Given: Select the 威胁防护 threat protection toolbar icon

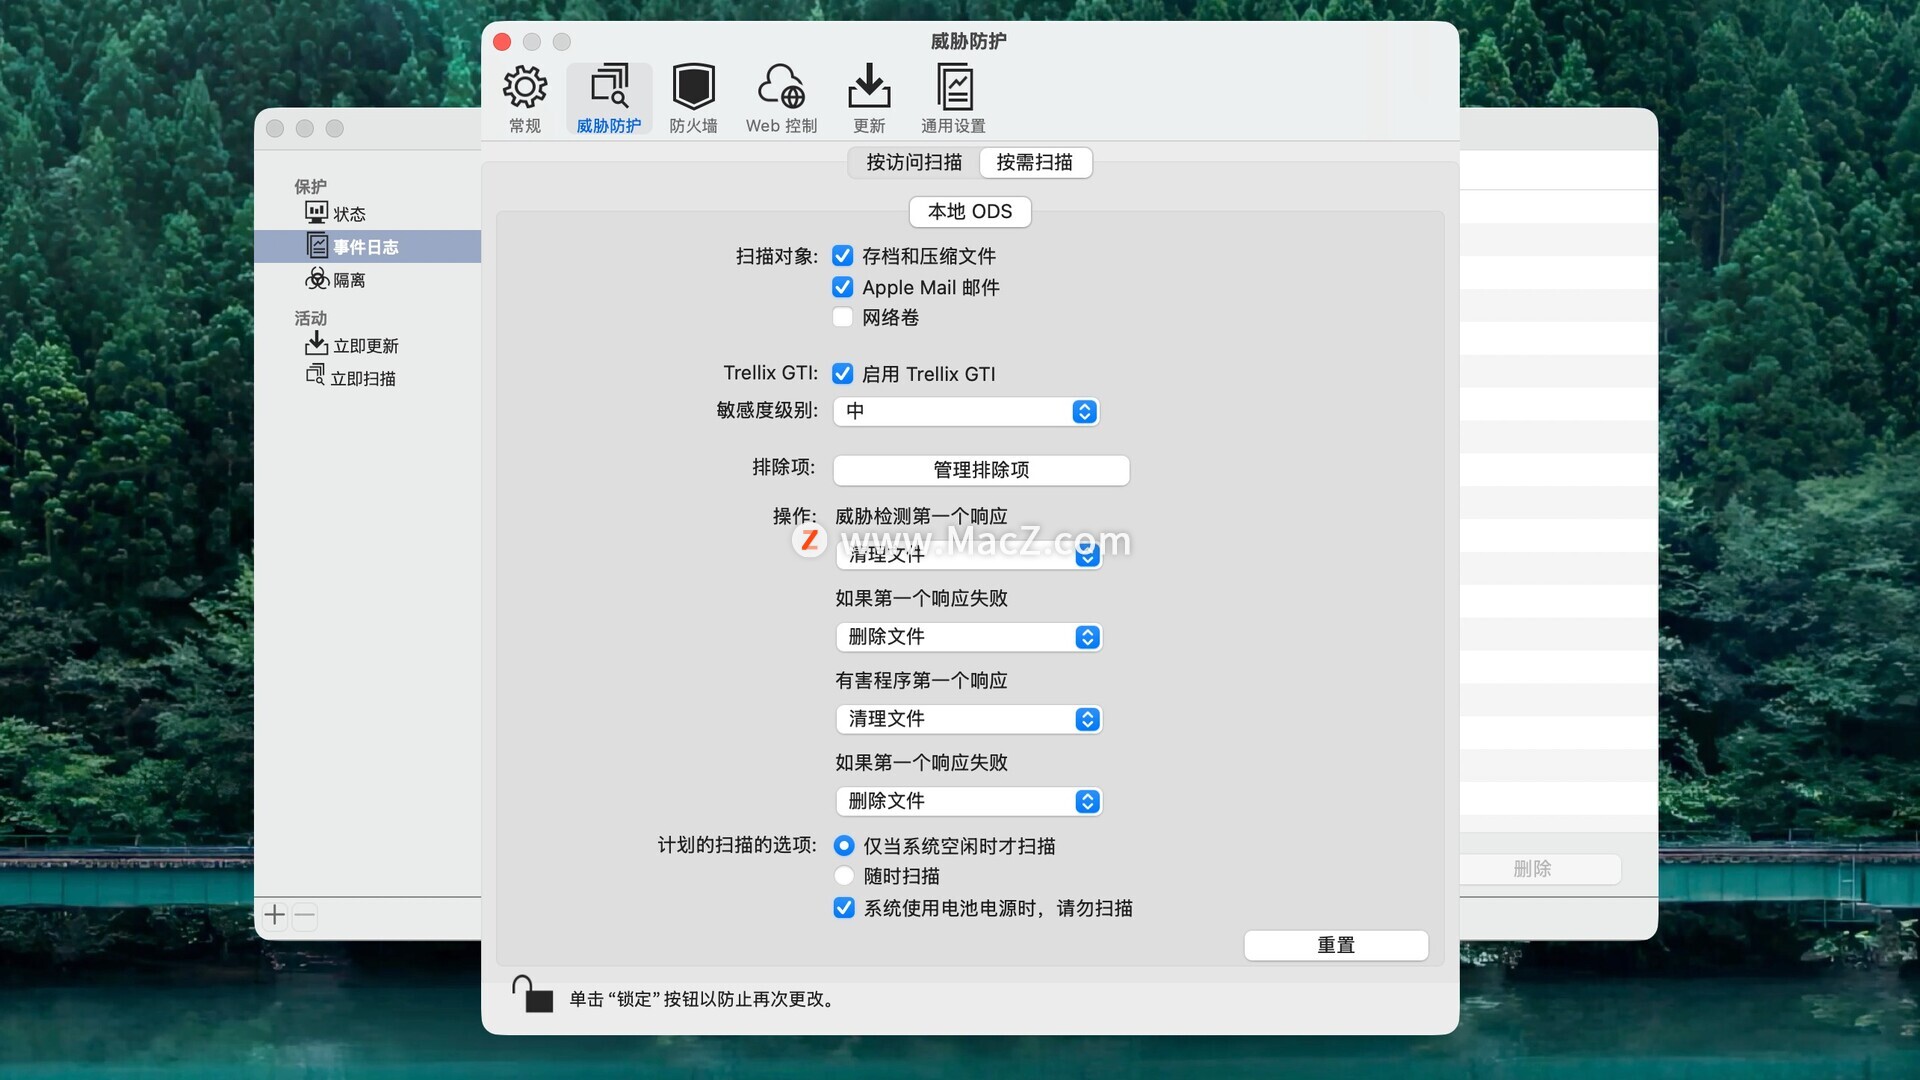Looking at the screenshot, I should (609, 87).
